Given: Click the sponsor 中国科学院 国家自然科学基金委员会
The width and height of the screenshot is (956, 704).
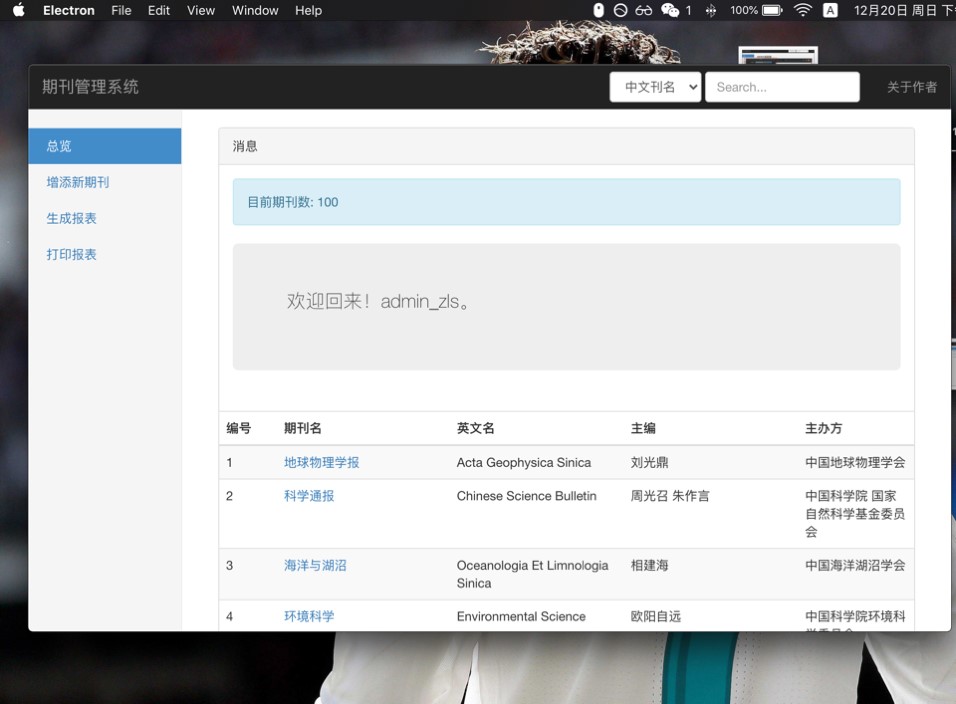Looking at the screenshot, I should 855,513.
